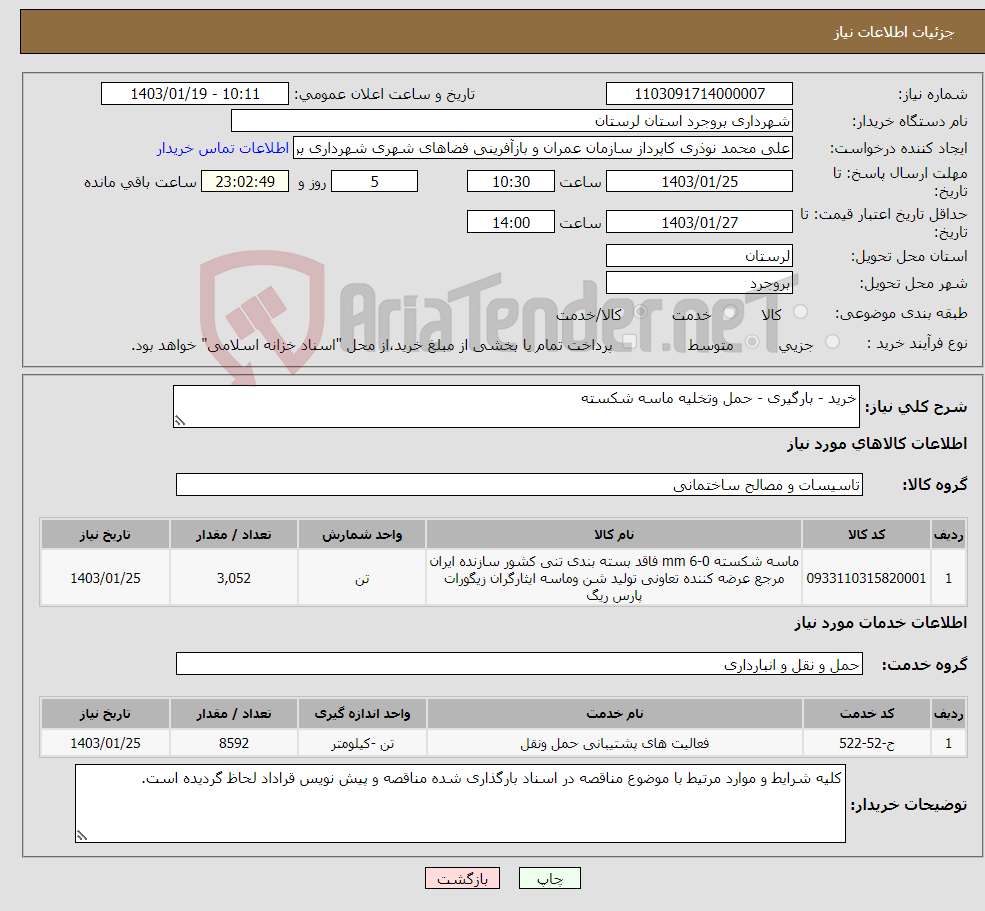Viewport: 985px width, 911px height.
Task: Click the resize handle of description textarea
Action: 180,421
